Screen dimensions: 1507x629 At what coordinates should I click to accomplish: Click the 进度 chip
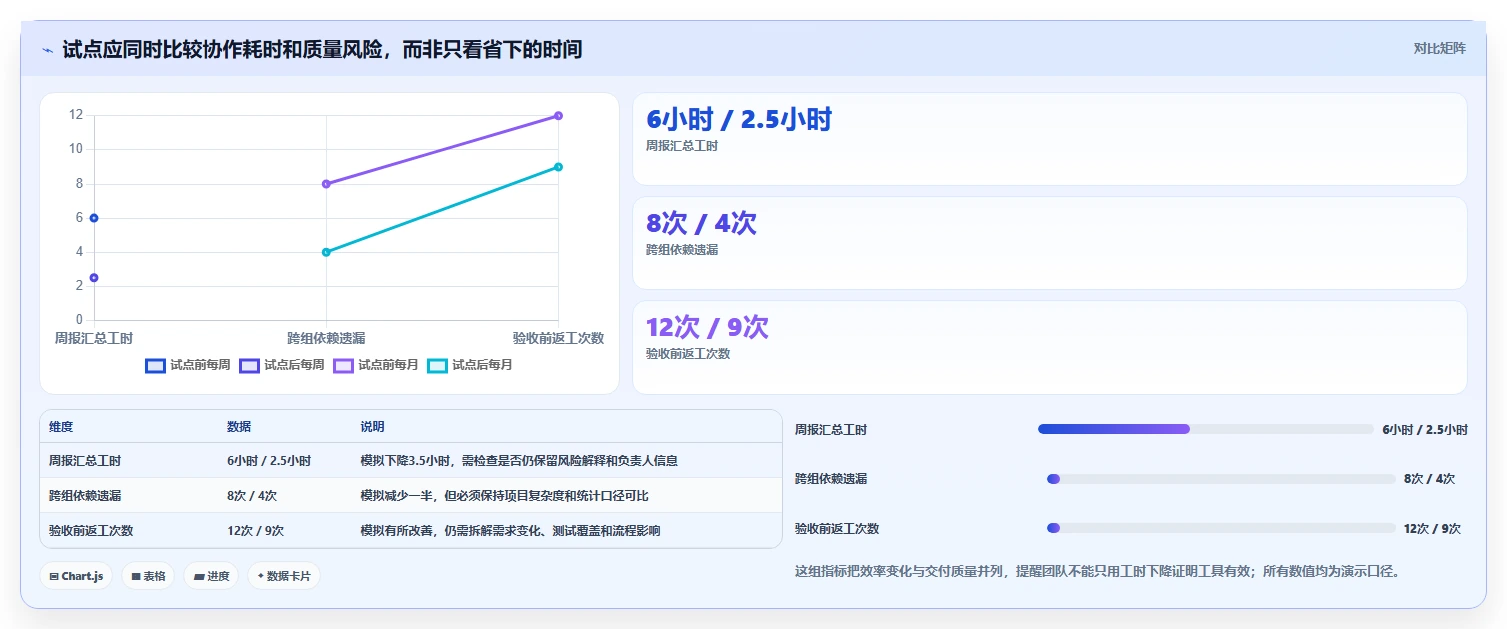[211, 576]
